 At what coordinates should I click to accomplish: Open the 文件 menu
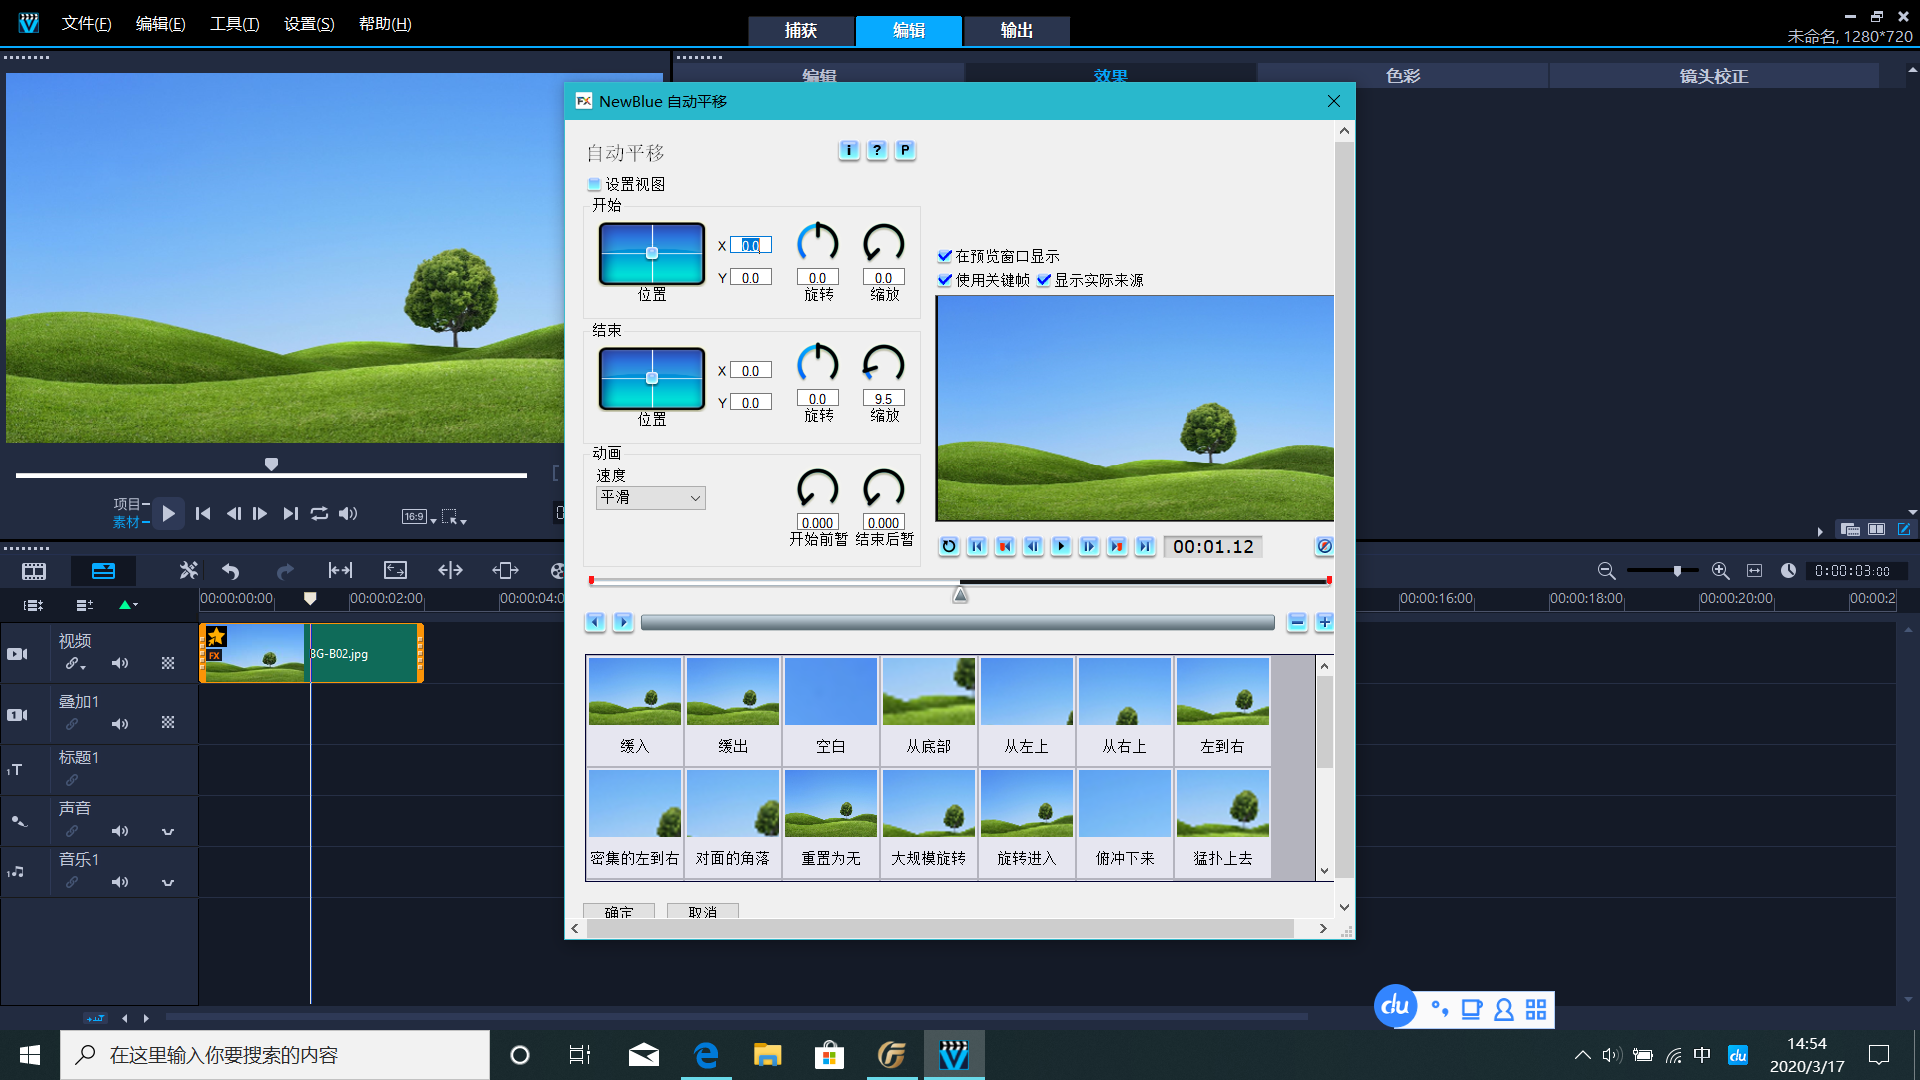(86, 24)
